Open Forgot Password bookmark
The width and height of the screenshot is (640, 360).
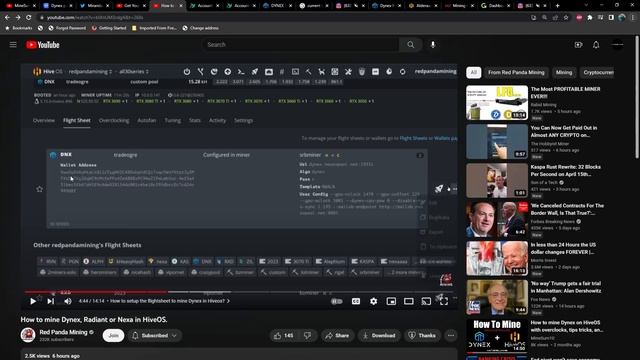[x=67, y=28]
